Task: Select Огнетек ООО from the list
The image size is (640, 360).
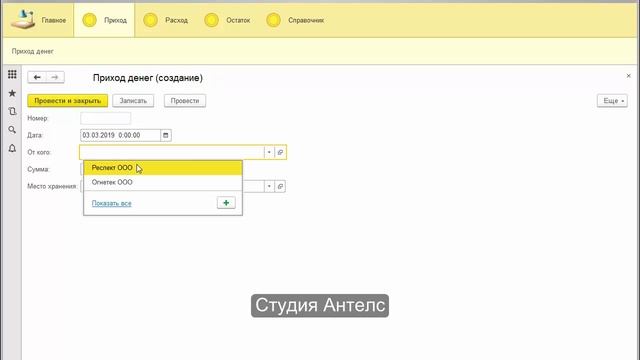Action: click(163, 182)
